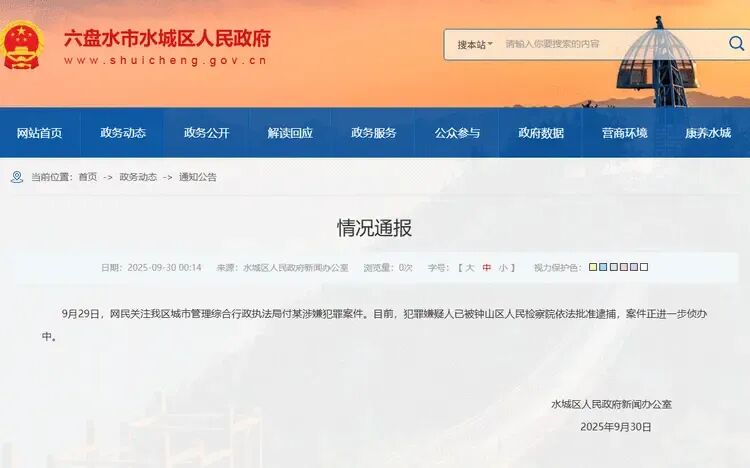Set font size to 小
Viewport: 750px width, 468px height.
coord(503,267)
